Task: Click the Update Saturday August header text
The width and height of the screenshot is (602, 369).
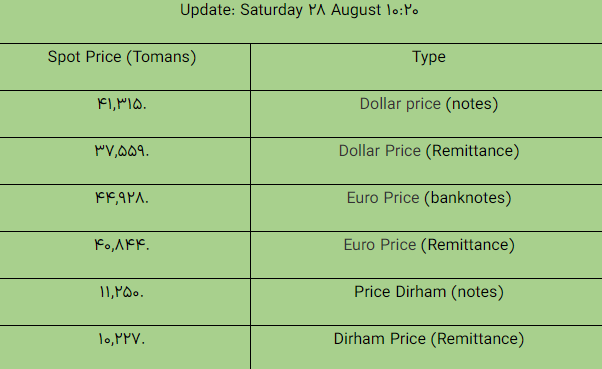Action: 299,10
